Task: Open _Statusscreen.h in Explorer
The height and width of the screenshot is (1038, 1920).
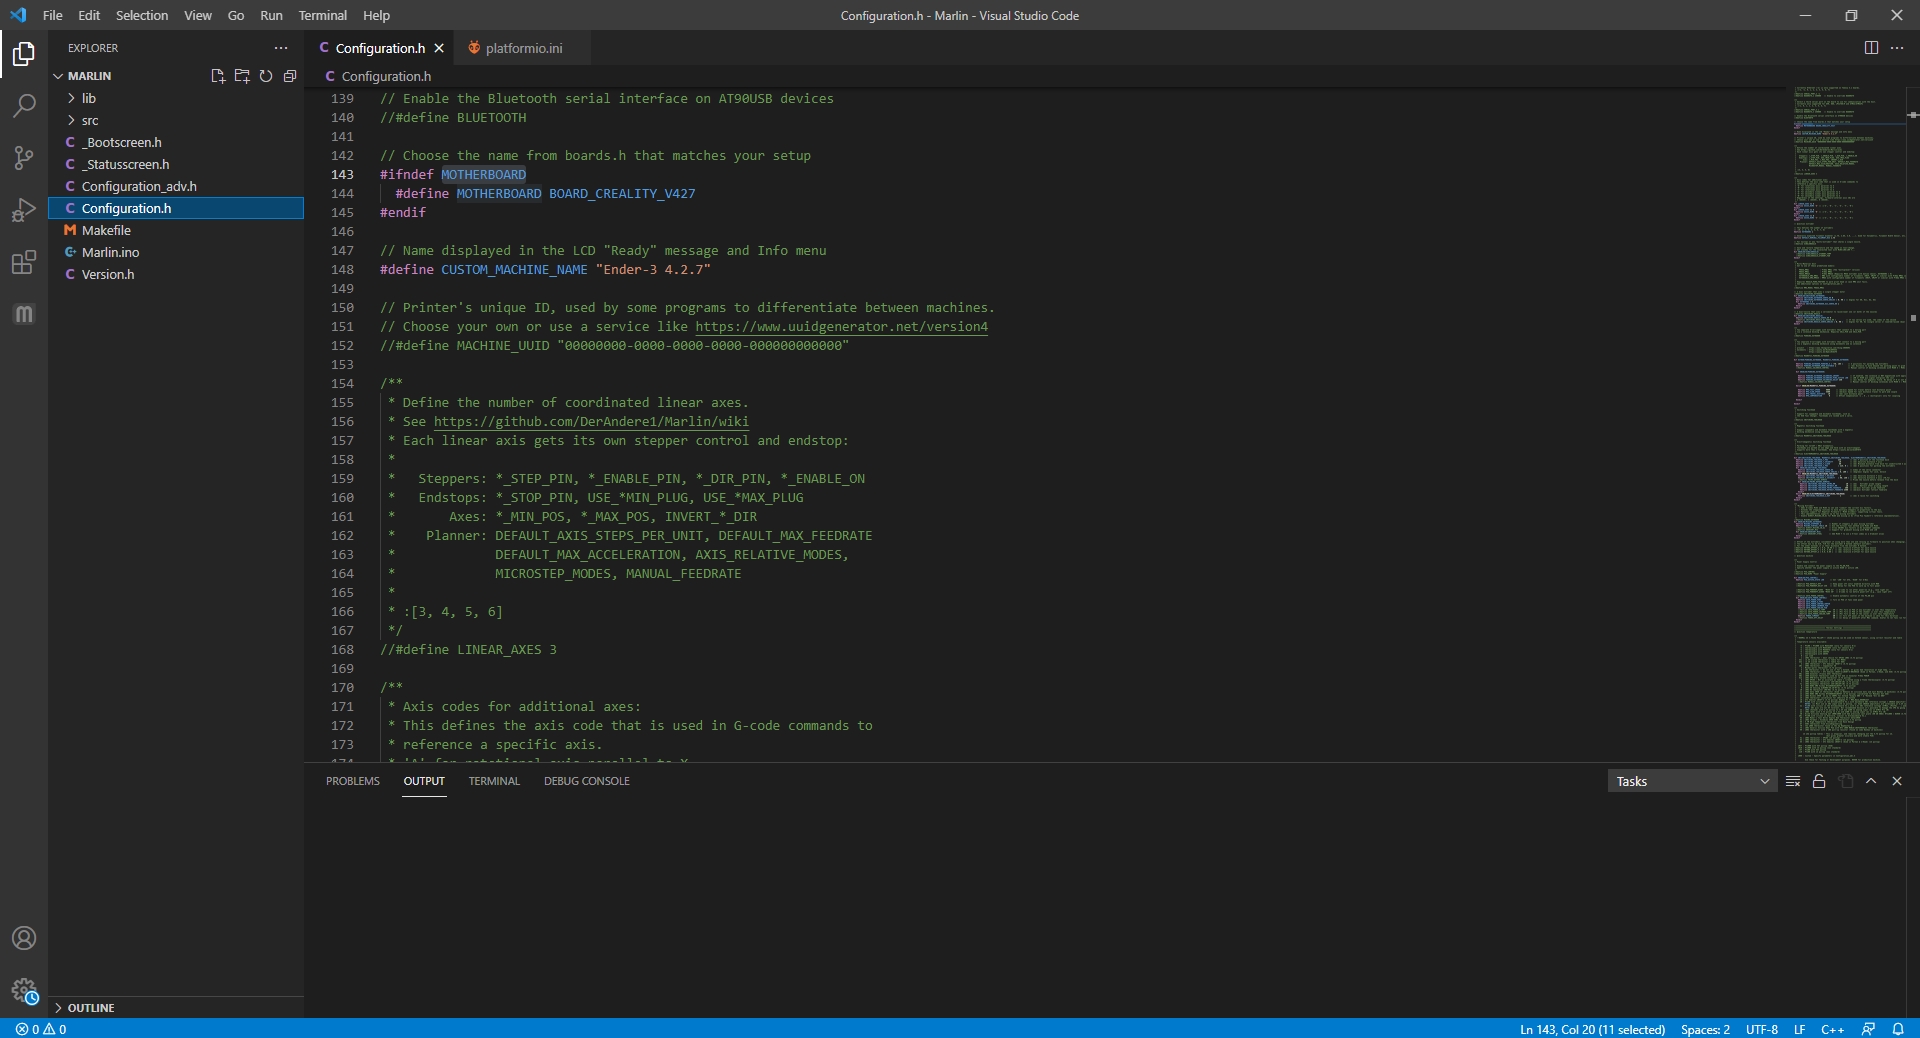Action: [x=176, y=164]
